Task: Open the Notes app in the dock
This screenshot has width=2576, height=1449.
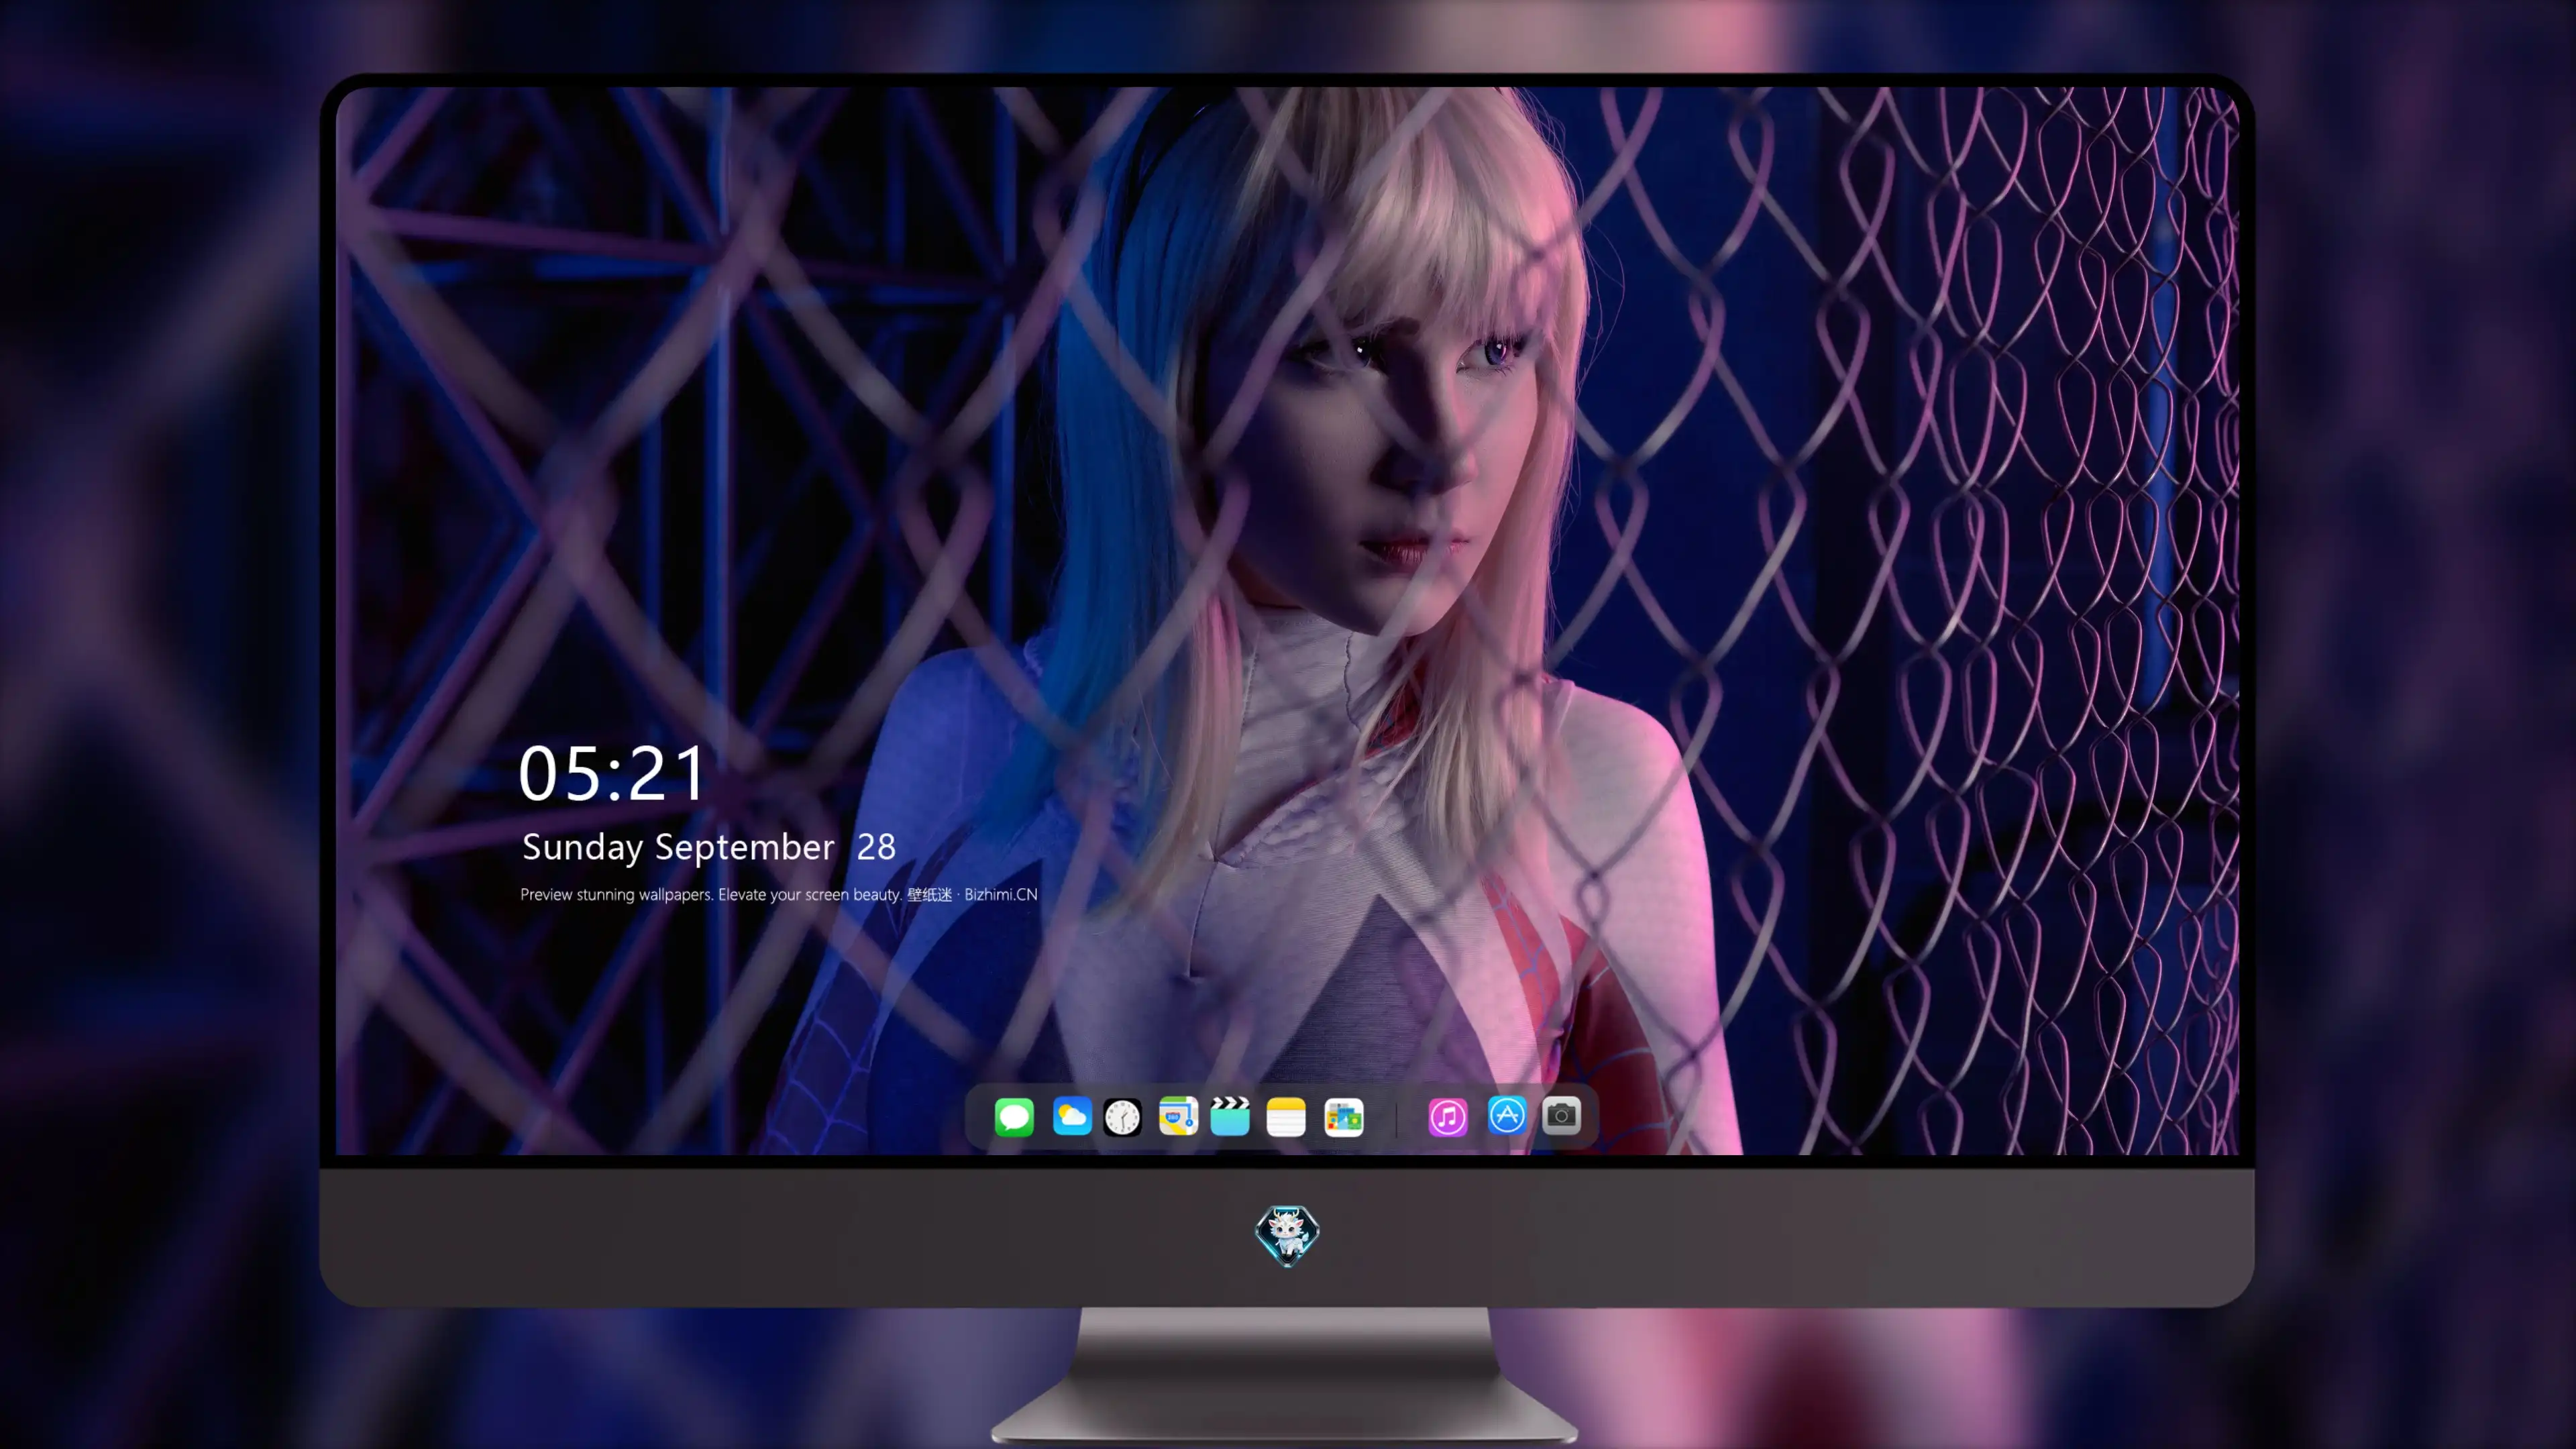Action: click(1286, 1116)
